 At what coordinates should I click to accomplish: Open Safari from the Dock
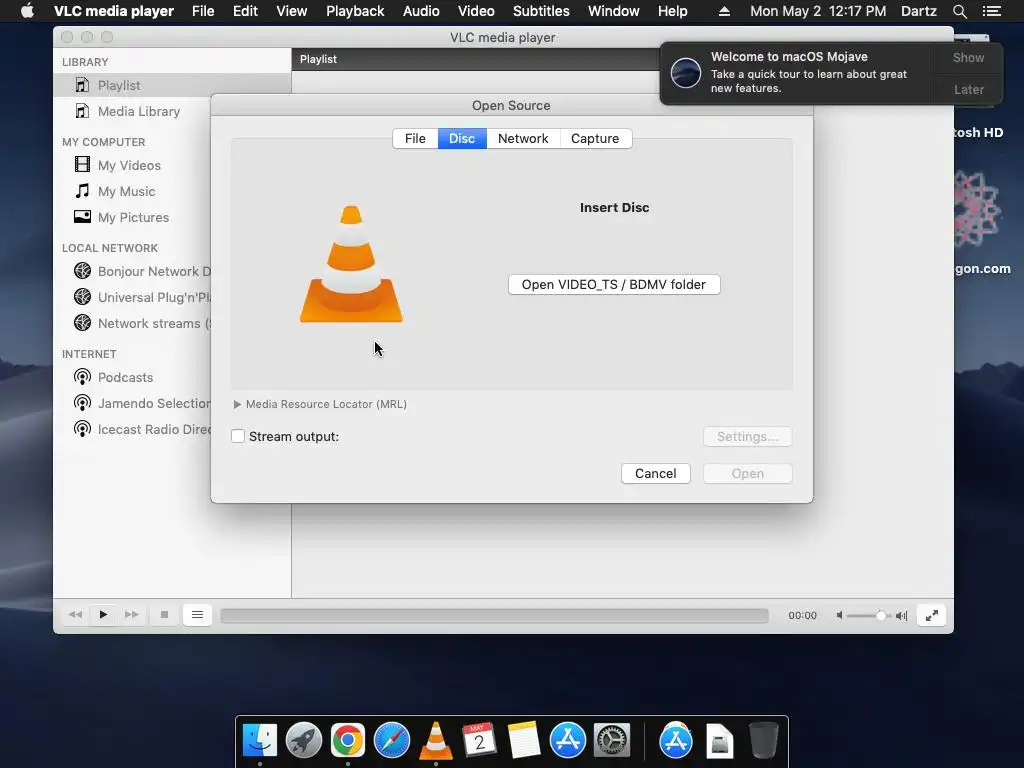pyautogui.click(x=392, y=741)
